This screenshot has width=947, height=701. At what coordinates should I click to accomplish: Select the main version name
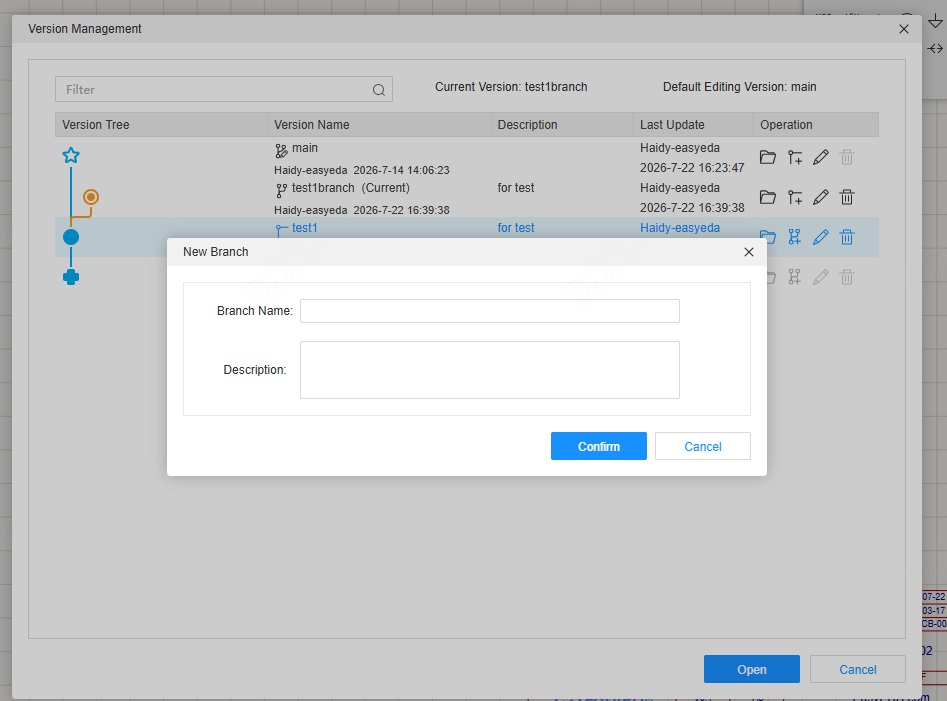pyautogui.click(x=304, y=148)
